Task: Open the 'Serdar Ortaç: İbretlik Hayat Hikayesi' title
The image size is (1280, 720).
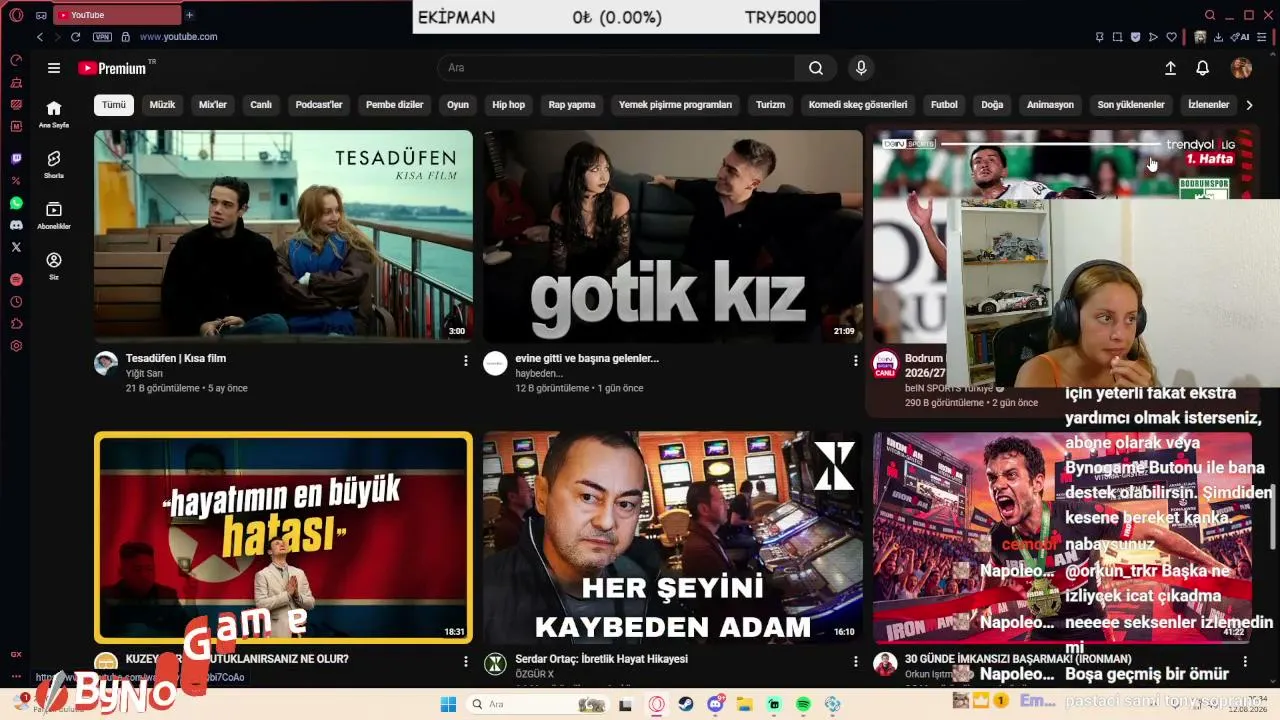Action: (x=601, y=659)
